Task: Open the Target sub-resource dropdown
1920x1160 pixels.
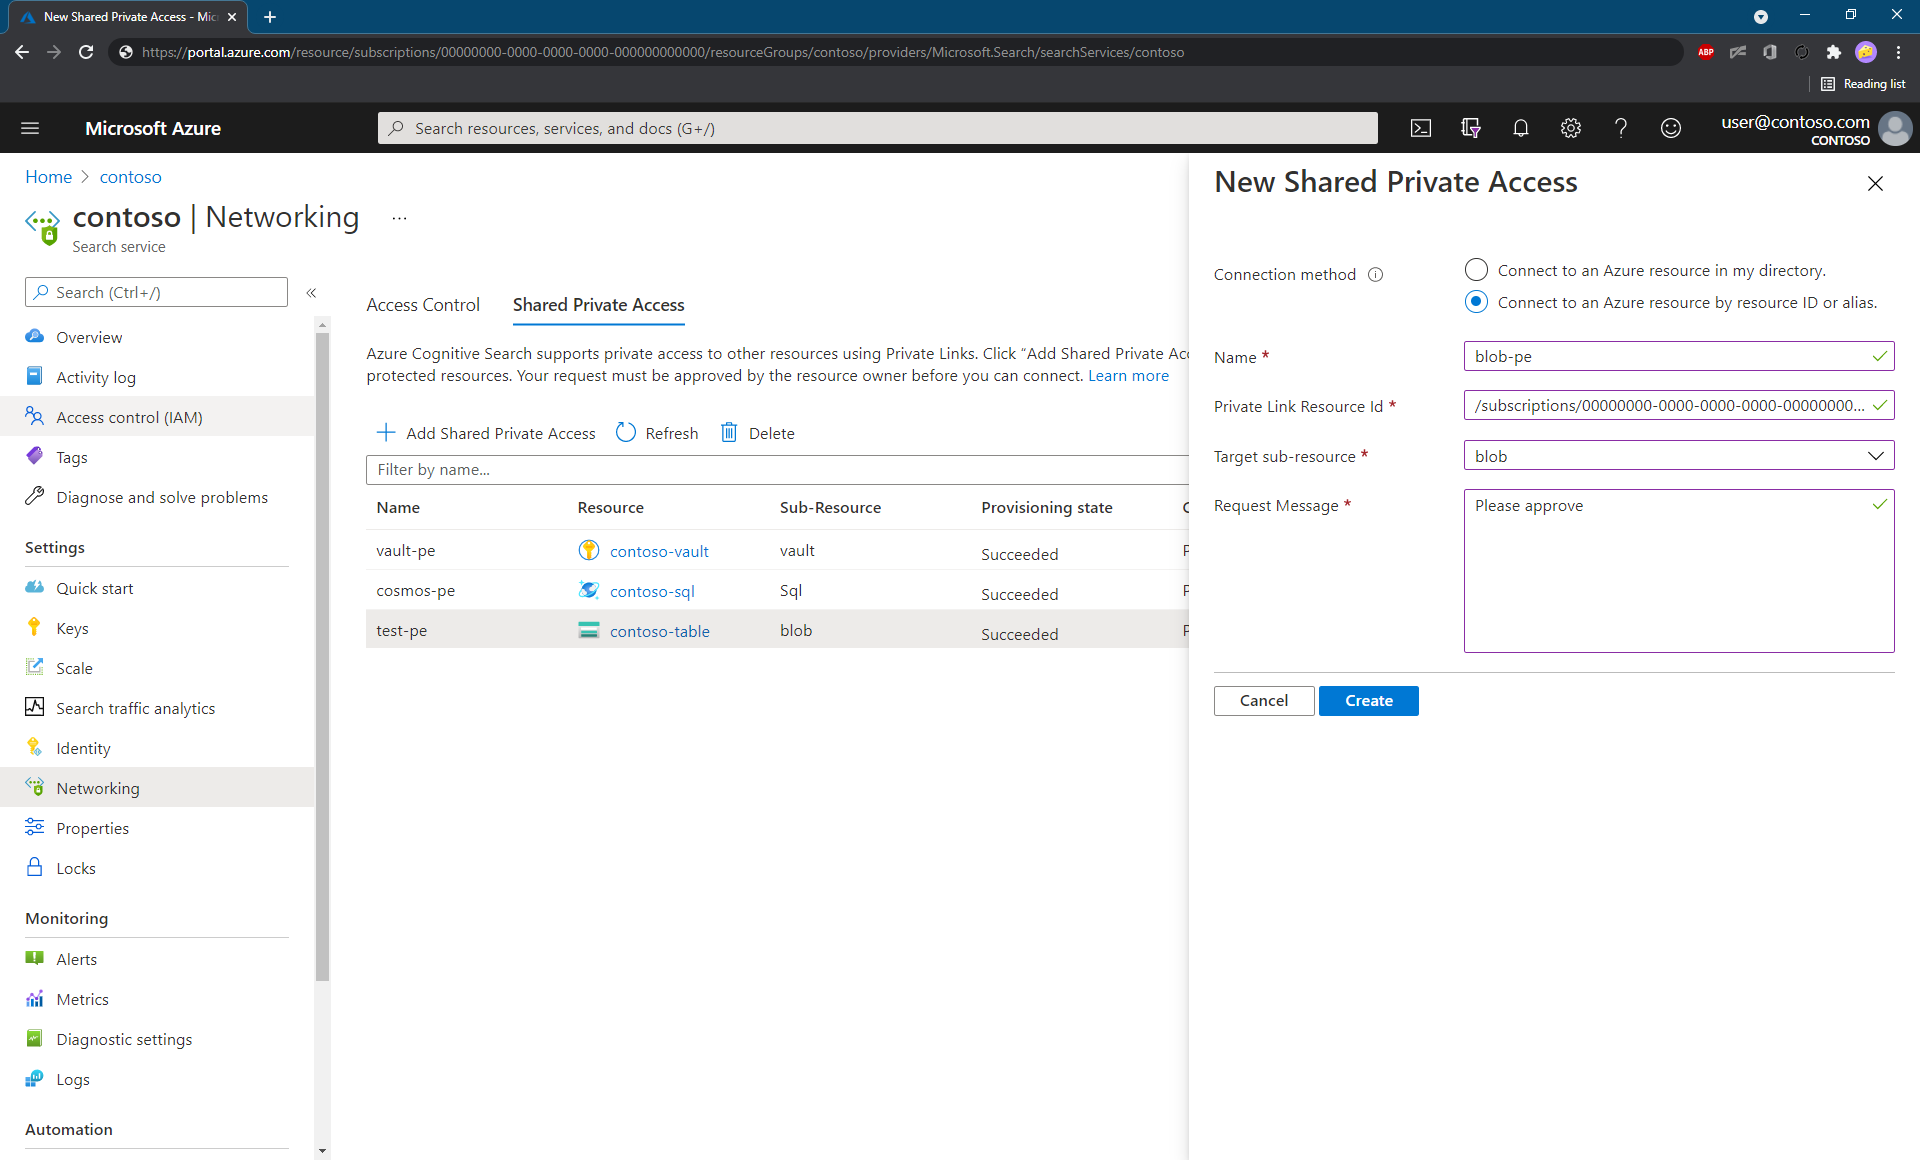Action: click(1678, 456)
